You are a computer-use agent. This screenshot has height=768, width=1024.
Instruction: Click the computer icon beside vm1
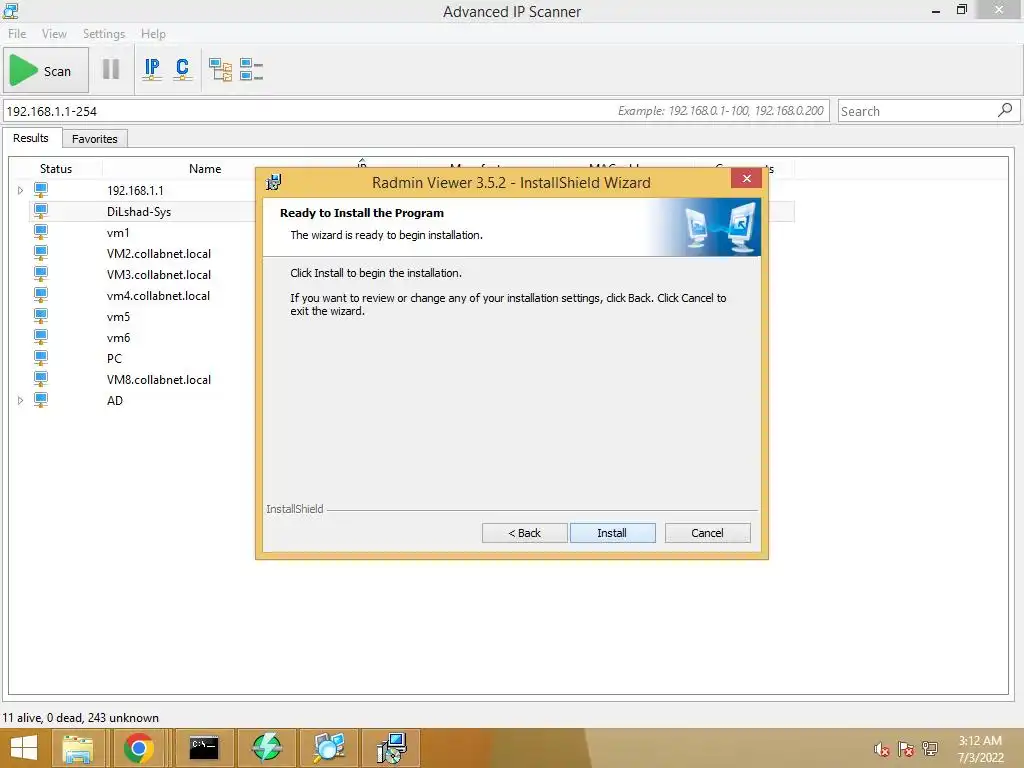point(41,232)
